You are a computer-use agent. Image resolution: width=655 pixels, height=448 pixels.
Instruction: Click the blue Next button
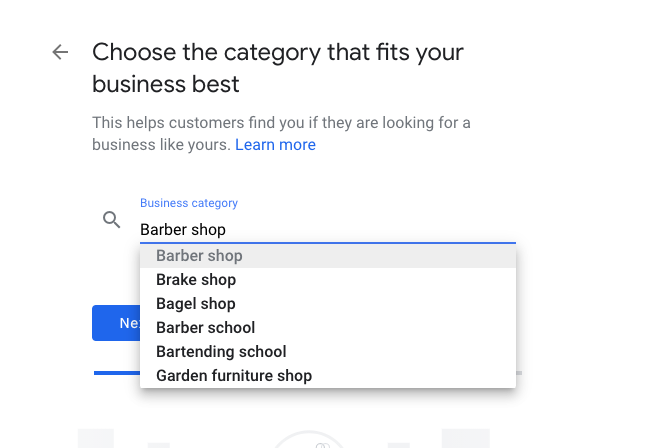coord(117,323)
